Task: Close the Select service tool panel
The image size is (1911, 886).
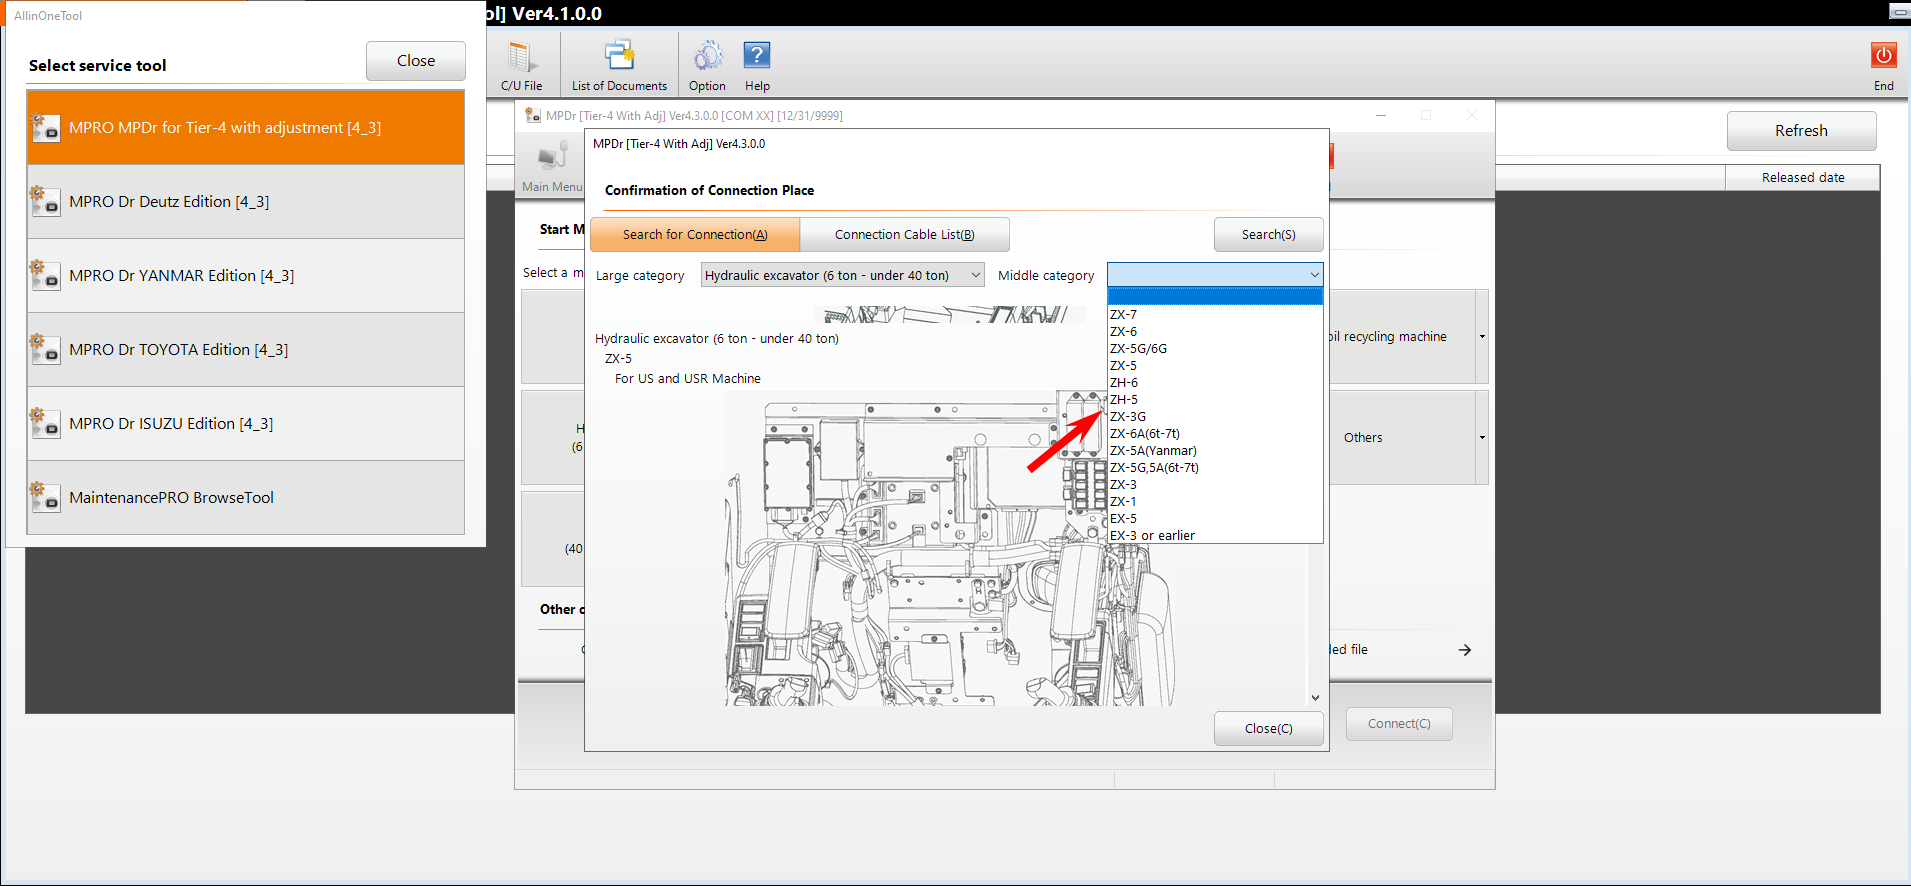Action: 416,61
